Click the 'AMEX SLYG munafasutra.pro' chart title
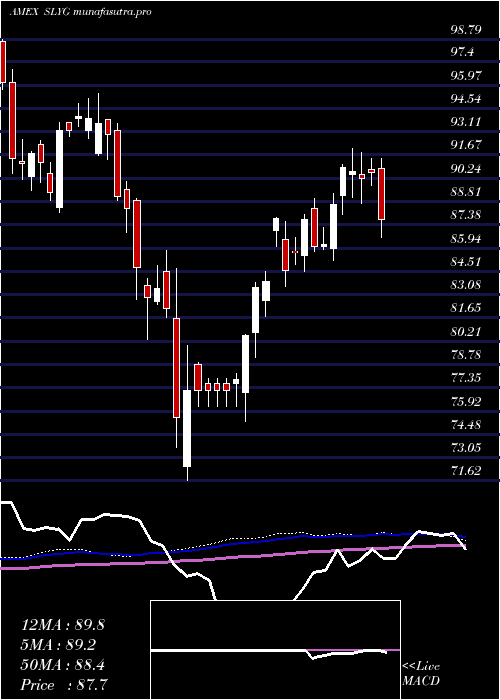This screenshot has height=700, width=500. point(80,12)
